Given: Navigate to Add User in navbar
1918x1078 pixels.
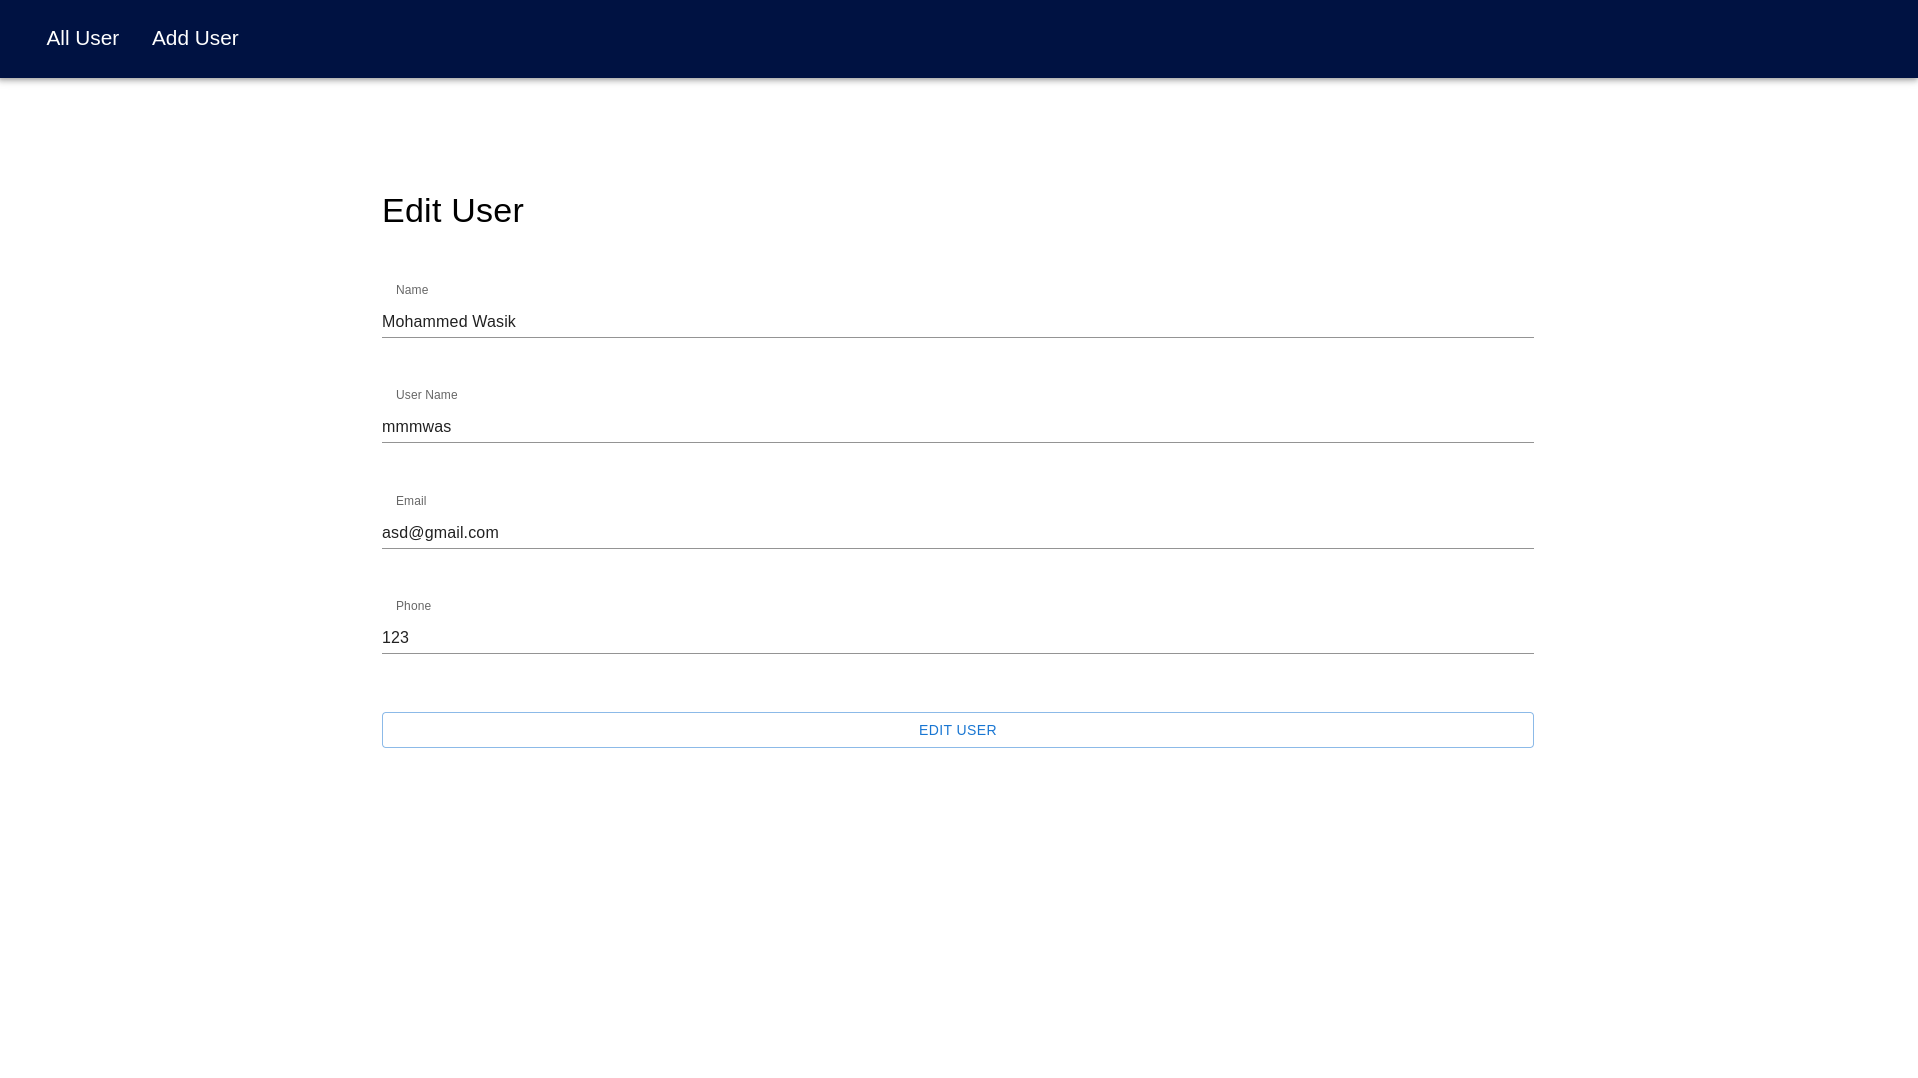Looking at the screenshot, I should tap(195, 38).
